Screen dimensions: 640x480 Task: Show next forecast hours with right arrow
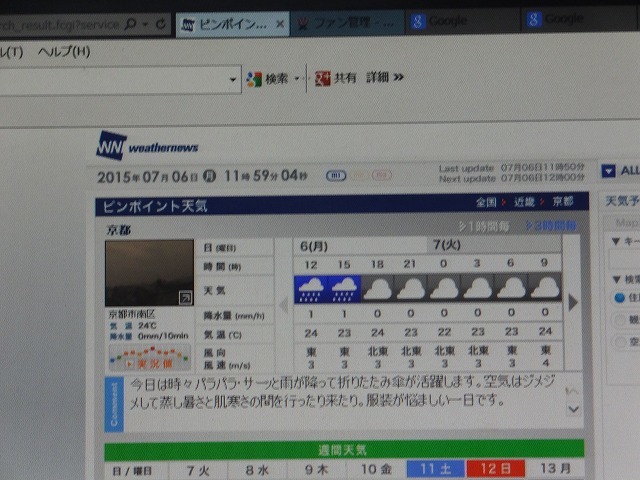coord(573,302)
